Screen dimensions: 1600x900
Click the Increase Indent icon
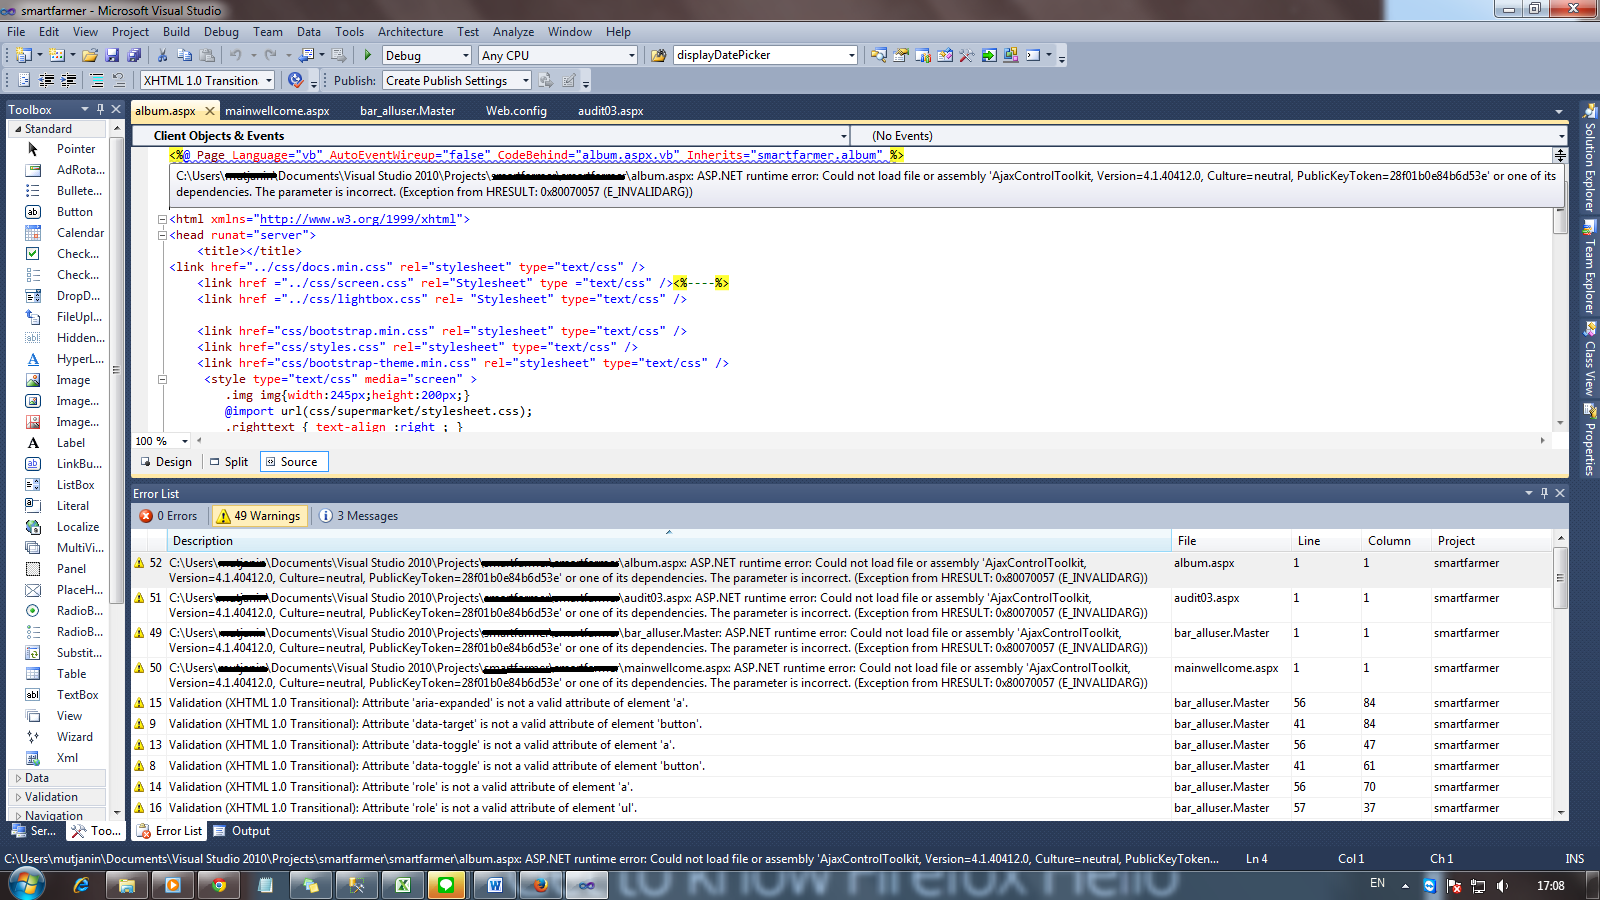tap(69, 80)
